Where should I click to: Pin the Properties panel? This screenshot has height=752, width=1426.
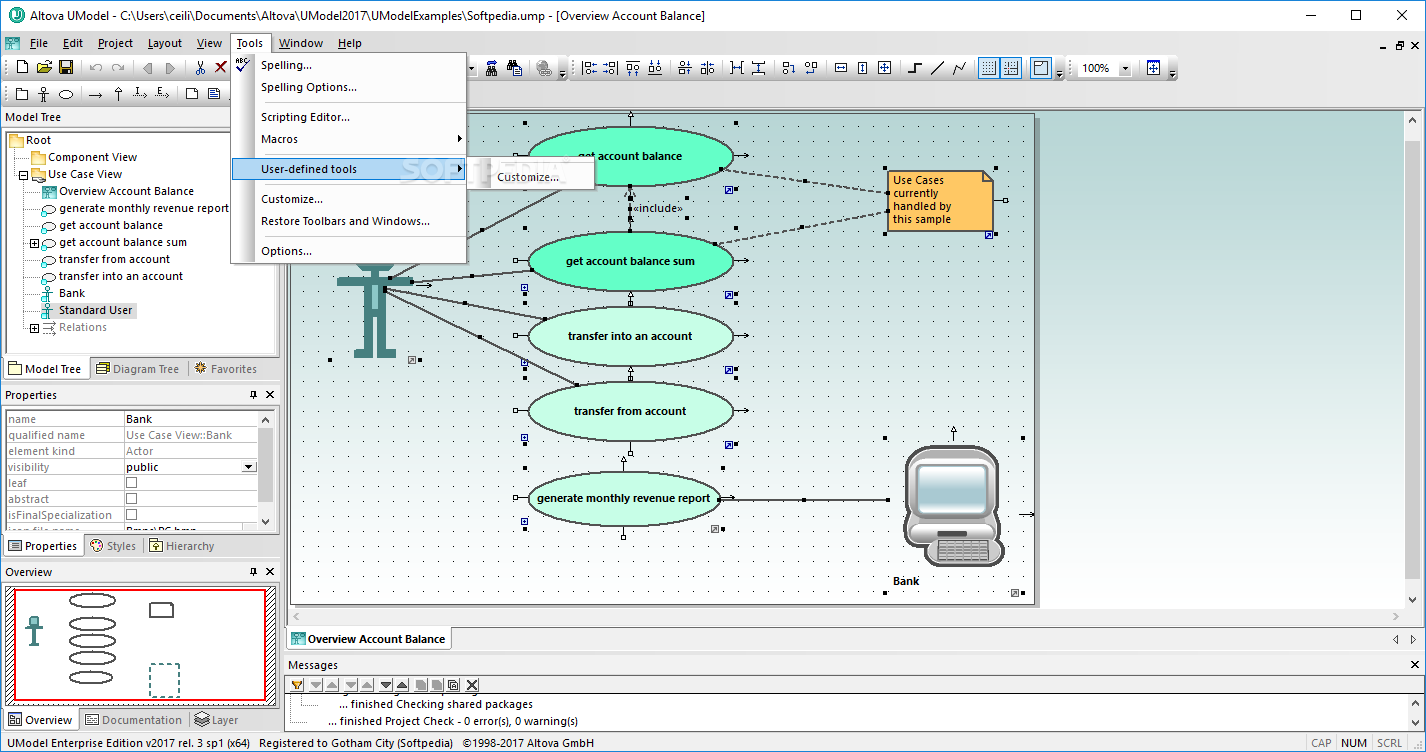coord(253,395)
